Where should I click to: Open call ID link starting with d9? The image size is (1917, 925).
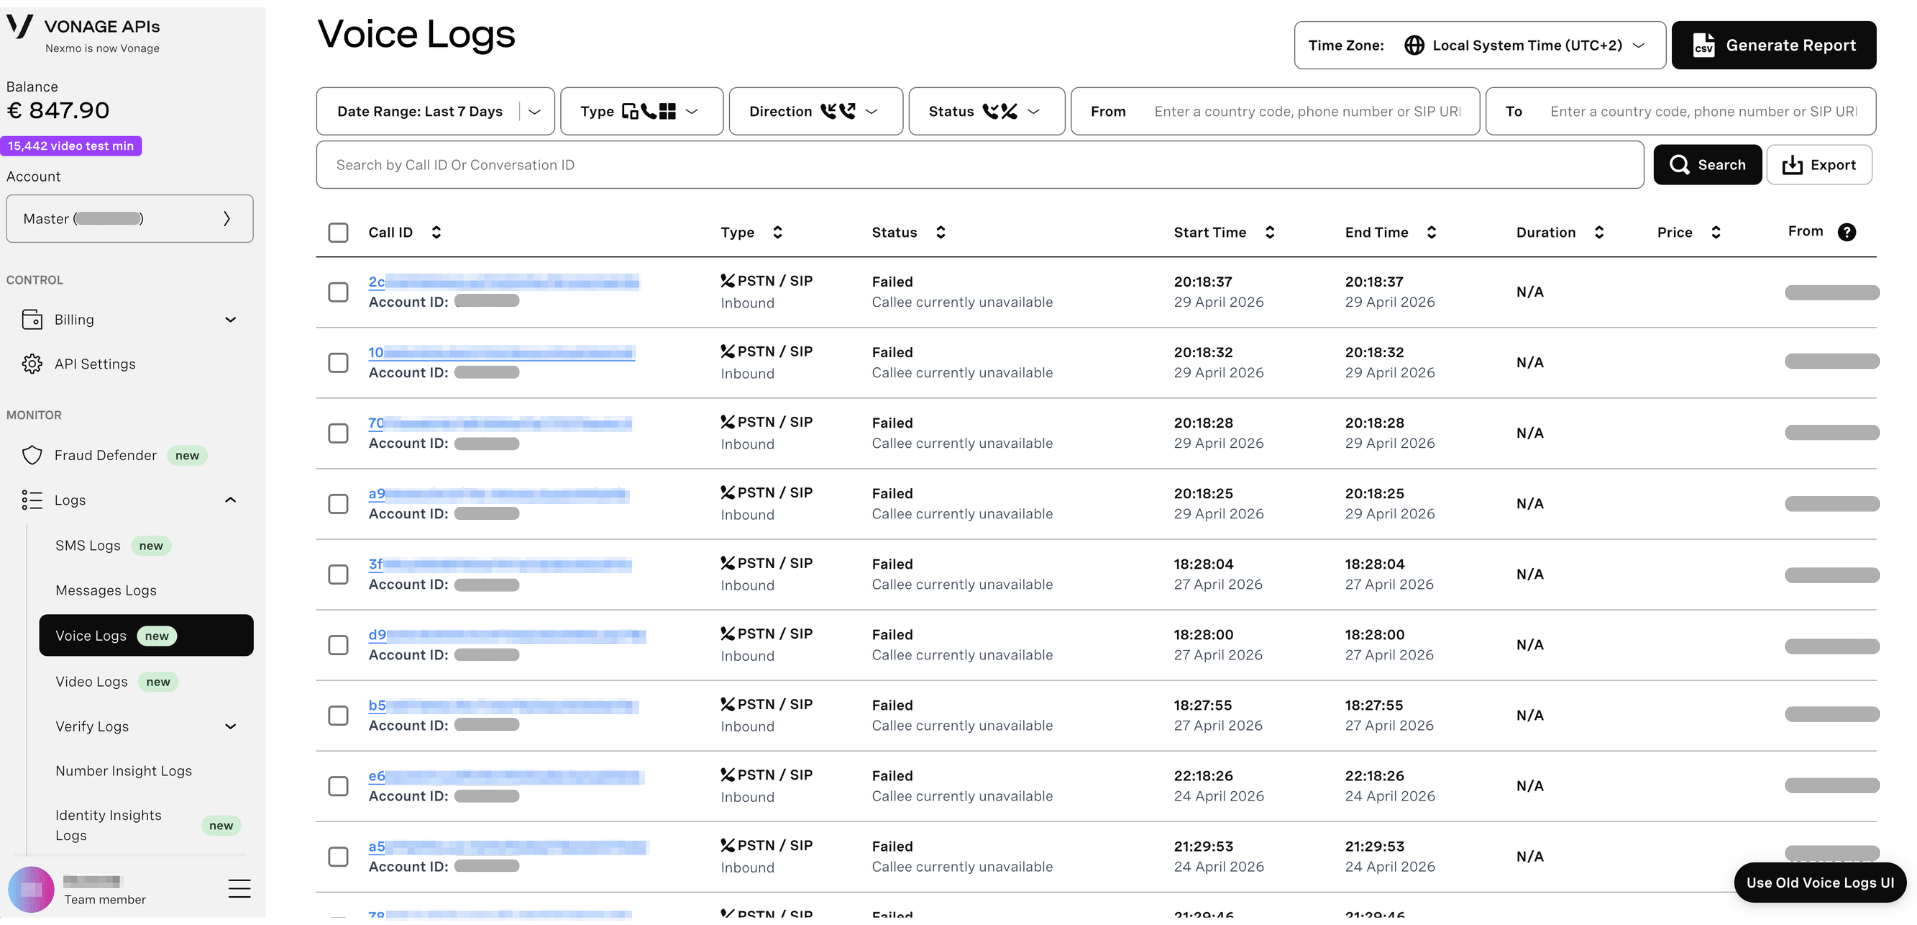(507, 635)
